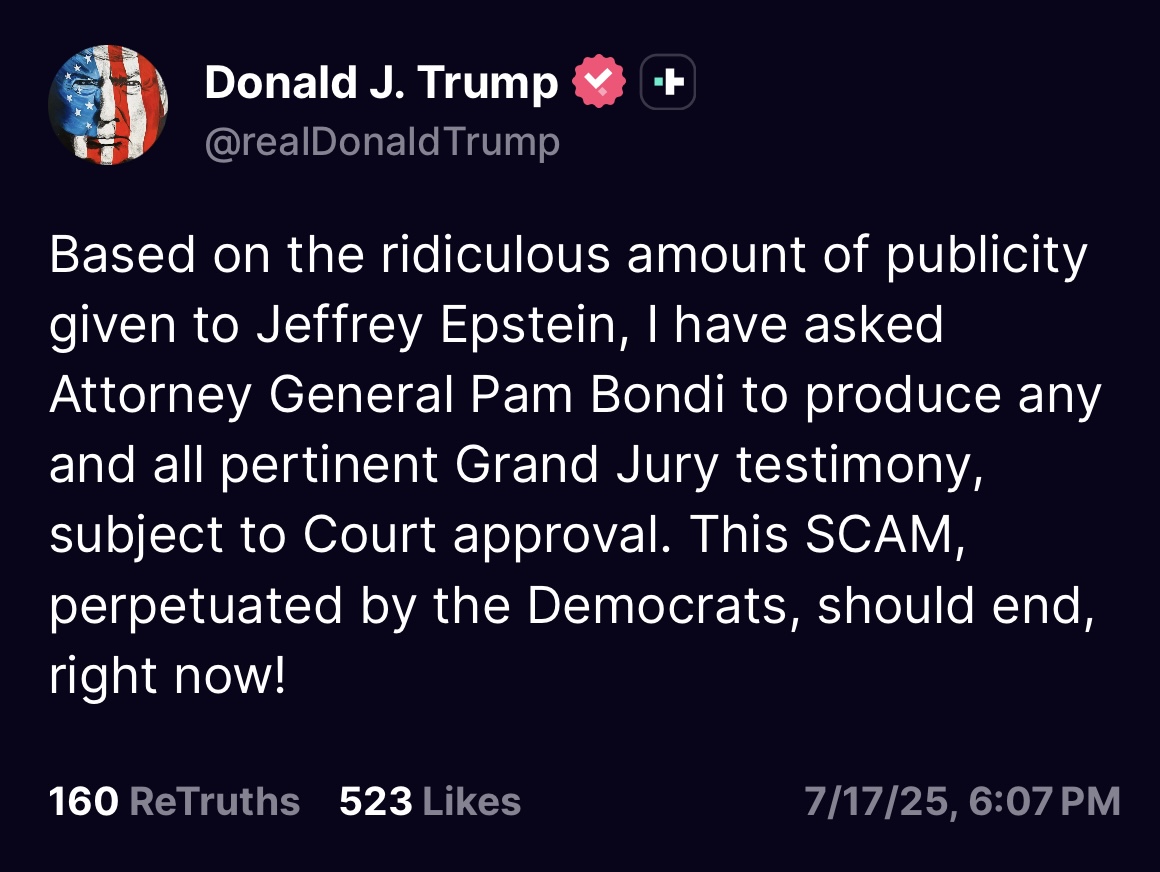Click the @realDonaldTrump handle

pyautogui.click(x=382, y=141)
